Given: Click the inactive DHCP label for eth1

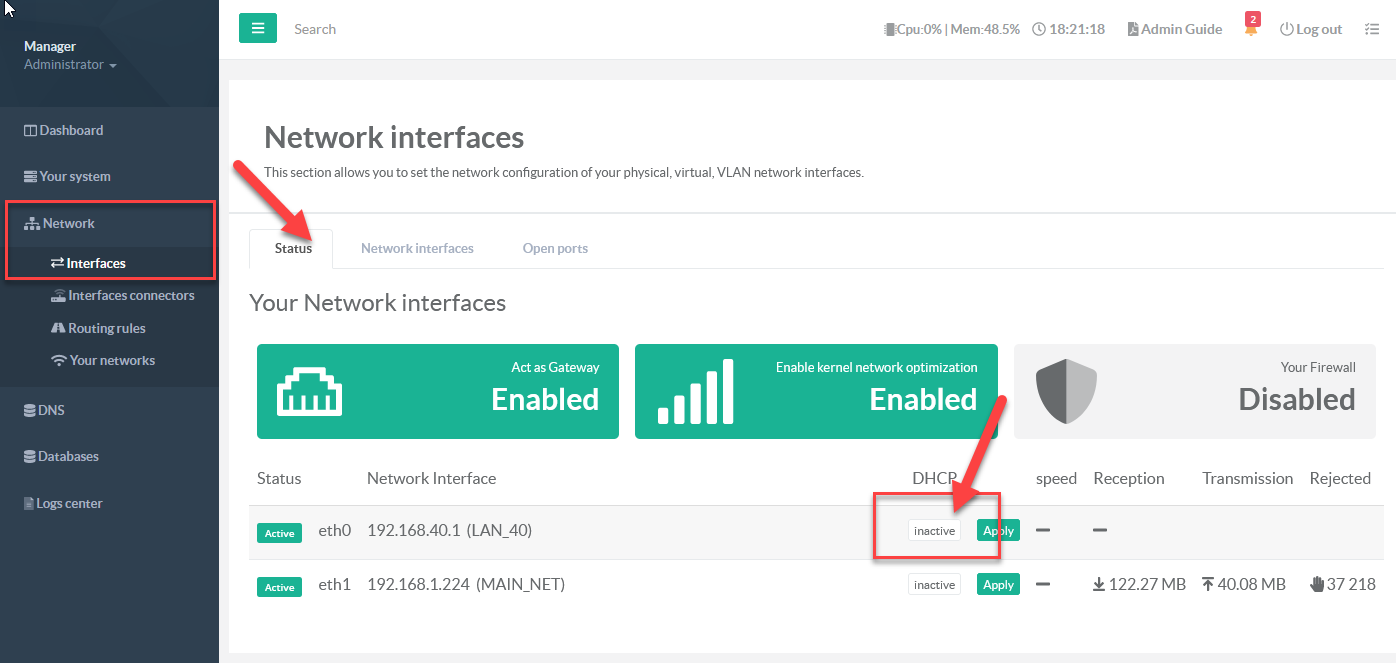Looking at the screenshot, I should 934,585.
